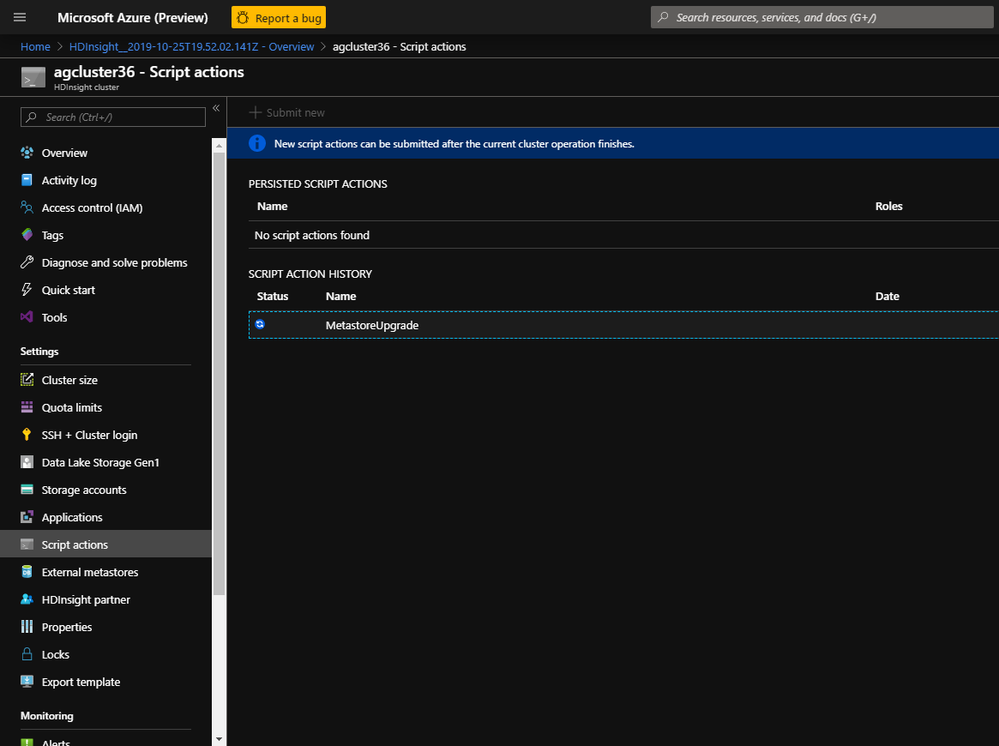Click the External metastores database icon
This screenshot has height=746, width=999.
tap(27, 571)
